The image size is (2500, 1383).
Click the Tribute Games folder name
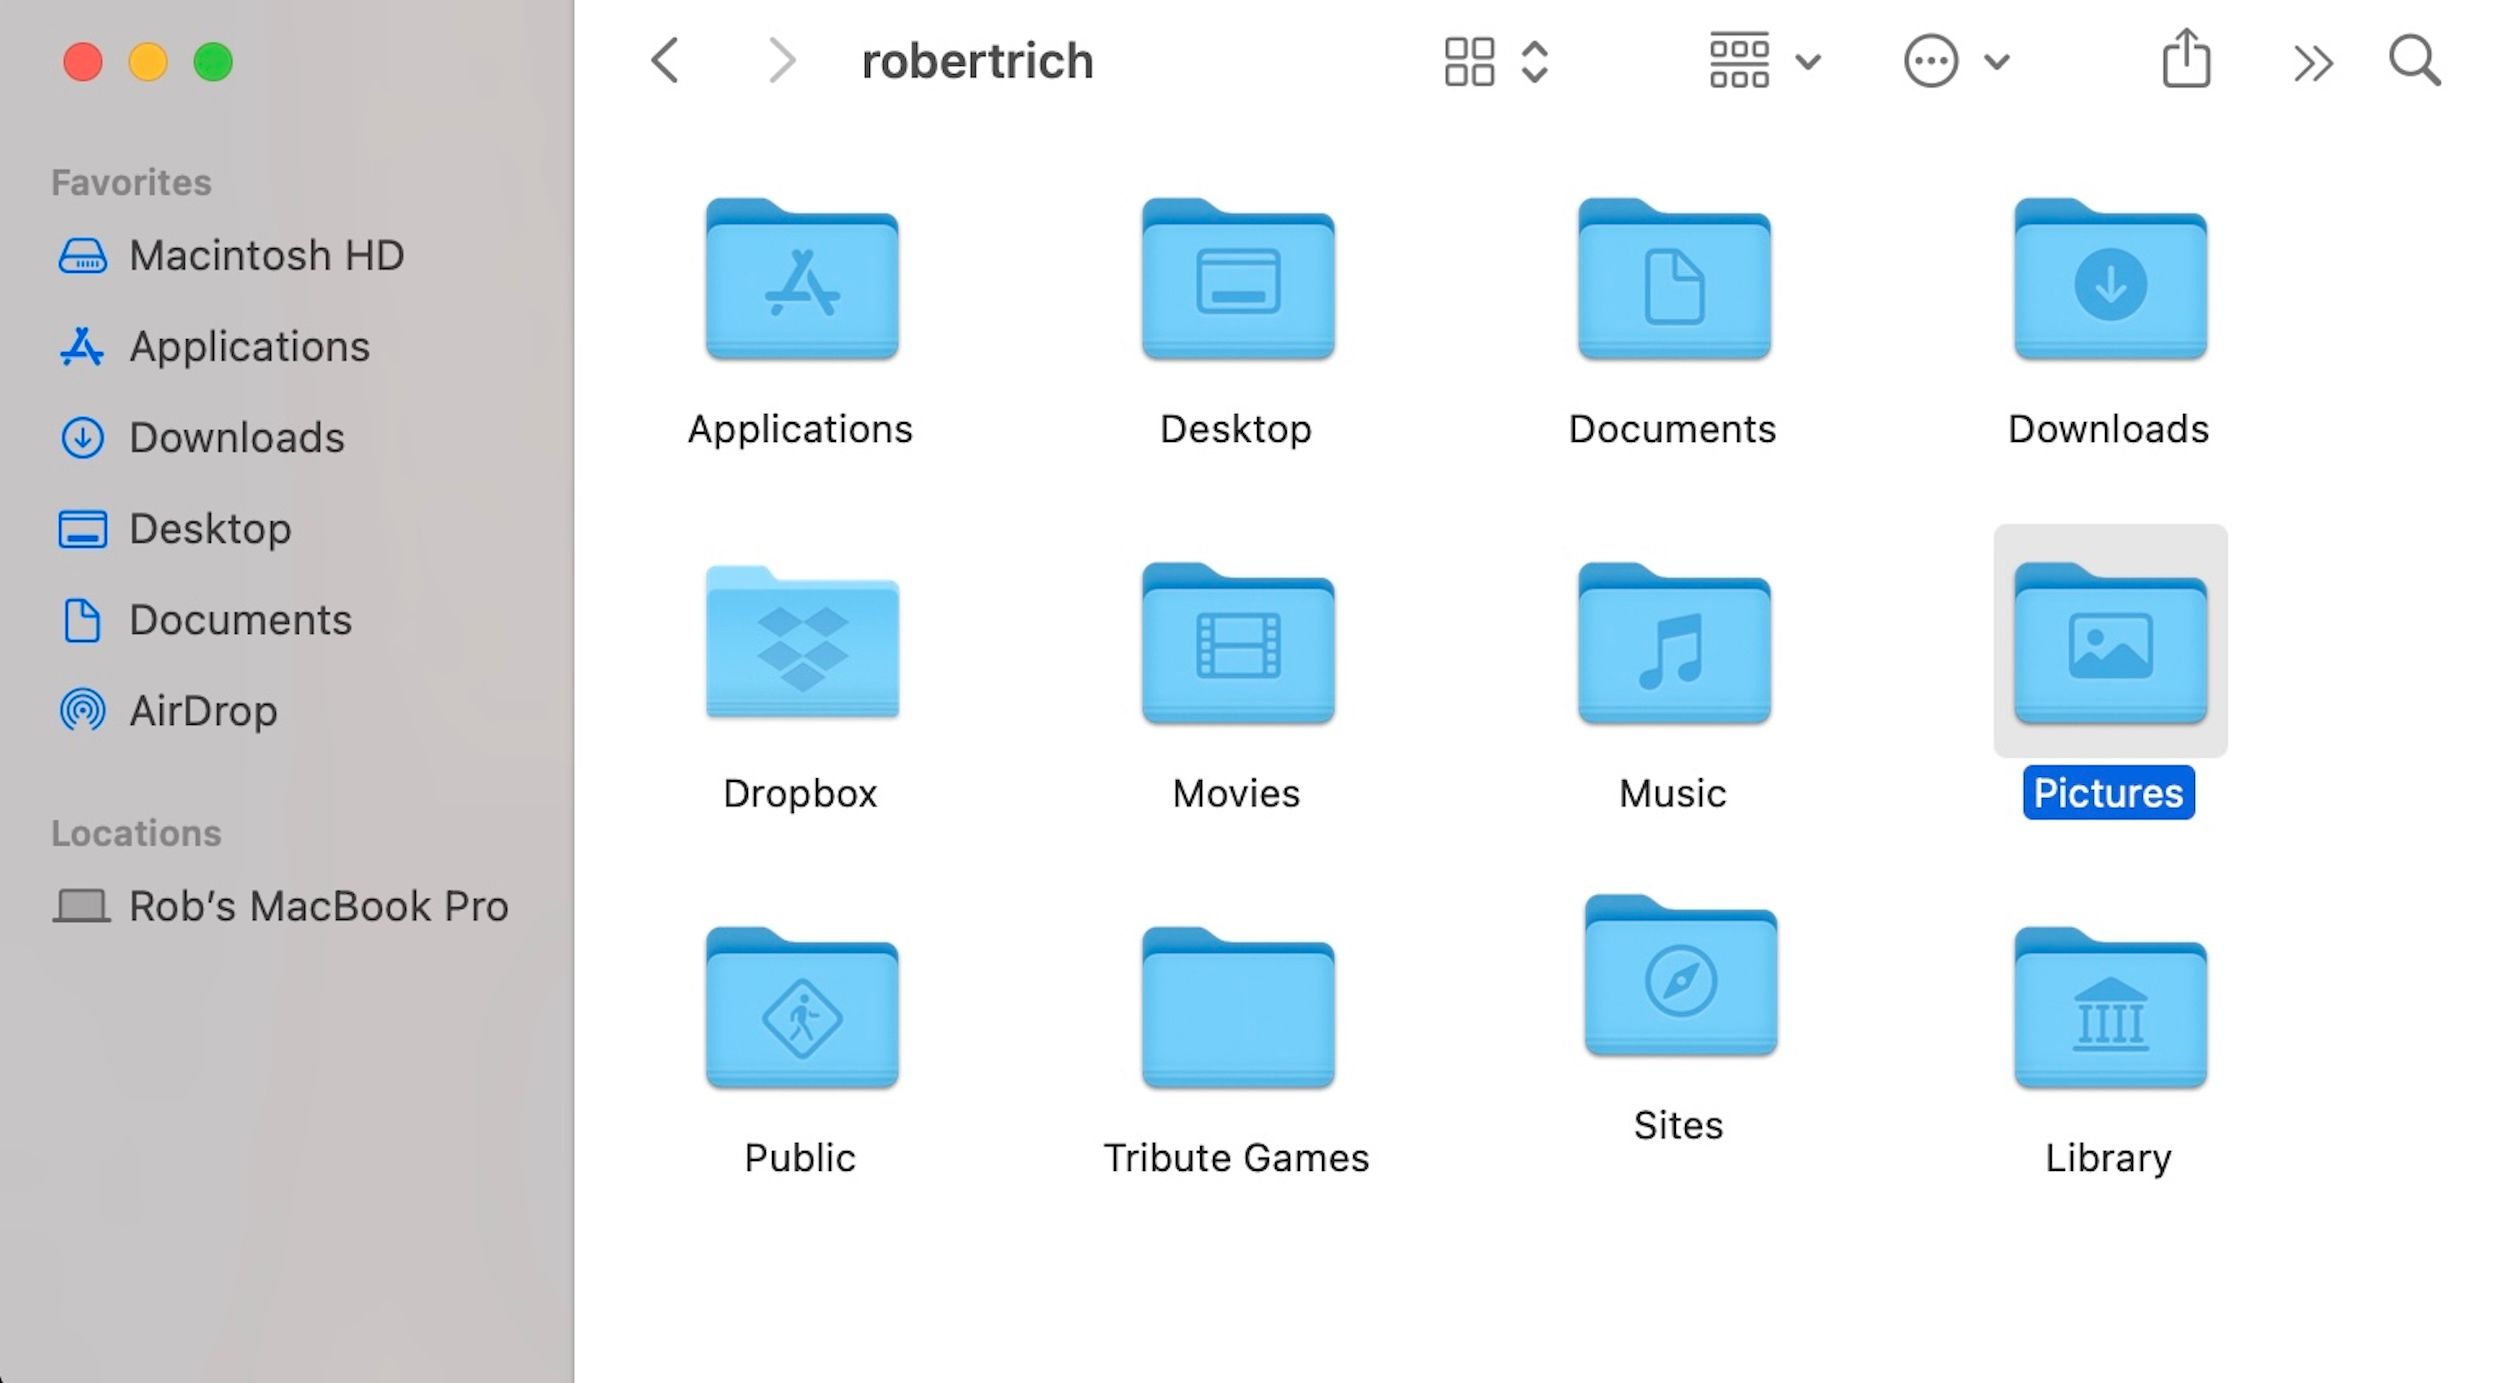(x=1236, y=1158)
